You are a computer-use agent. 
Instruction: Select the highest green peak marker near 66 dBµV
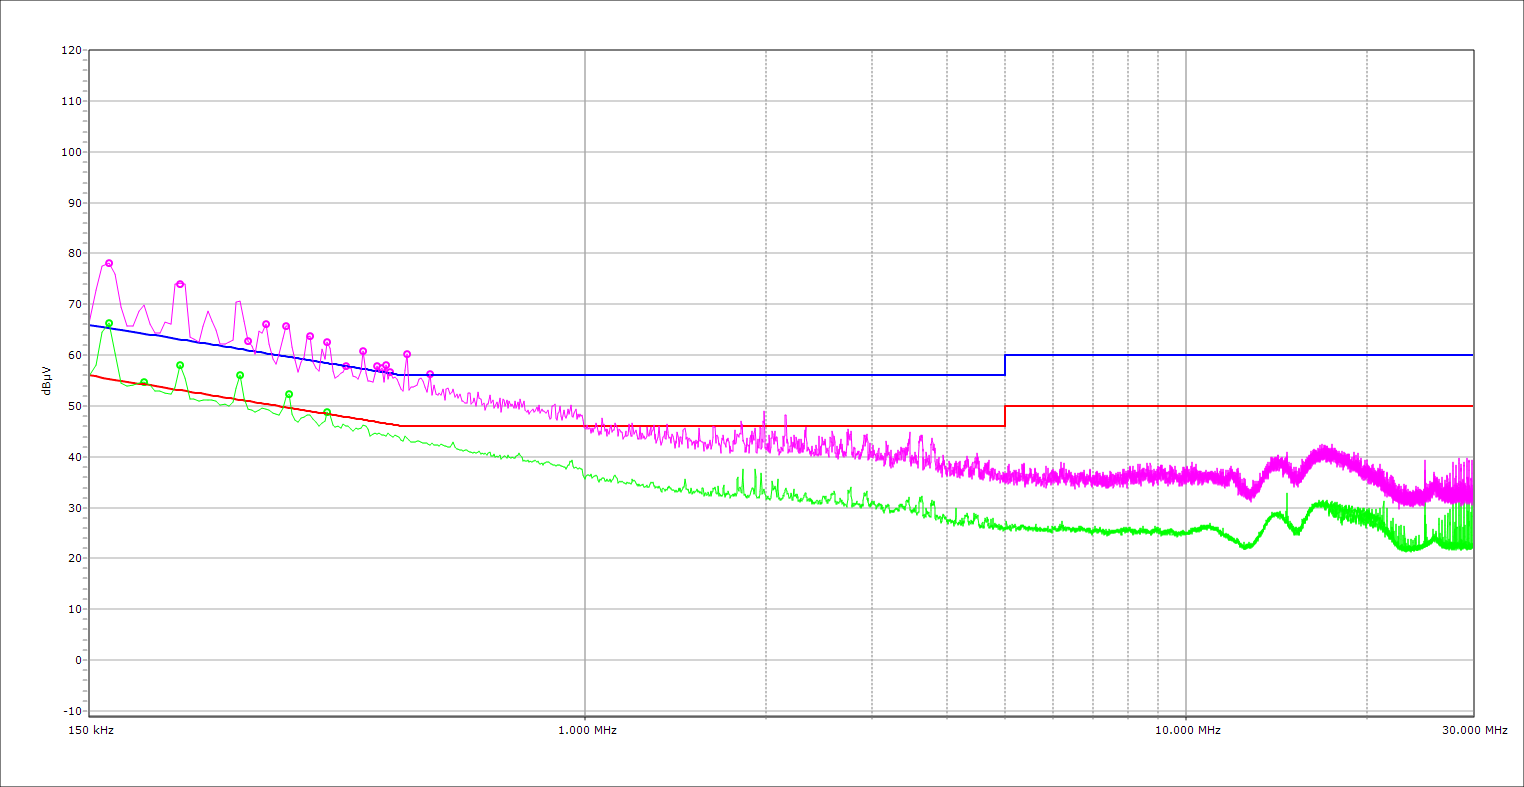pos(109,324)
